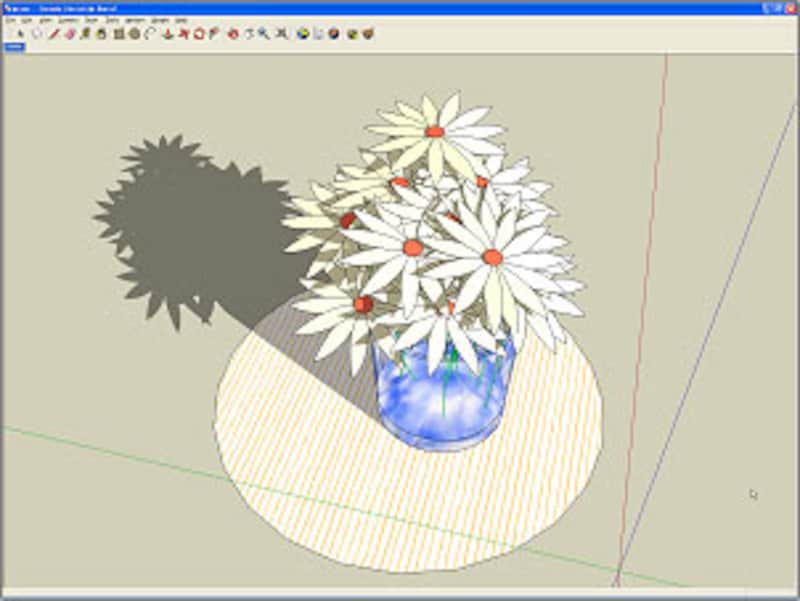This screenshot has height=601, width=800.
Task: Close the SketchUp window
Action: (790, 8)
